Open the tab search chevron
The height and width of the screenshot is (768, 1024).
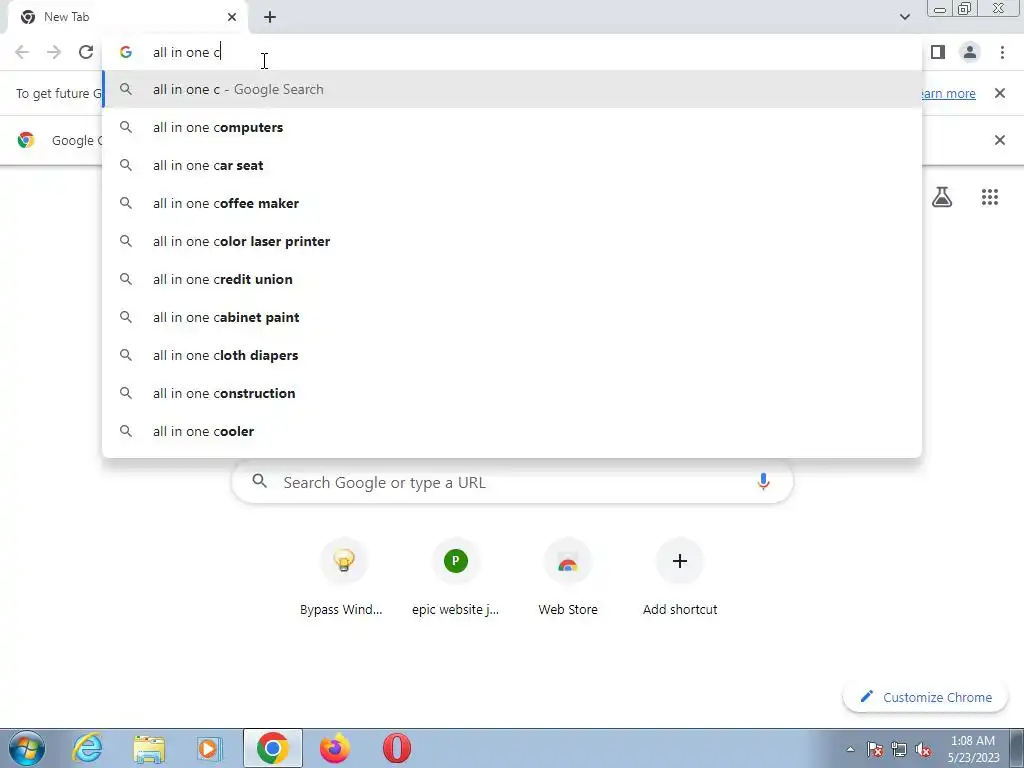904,17
